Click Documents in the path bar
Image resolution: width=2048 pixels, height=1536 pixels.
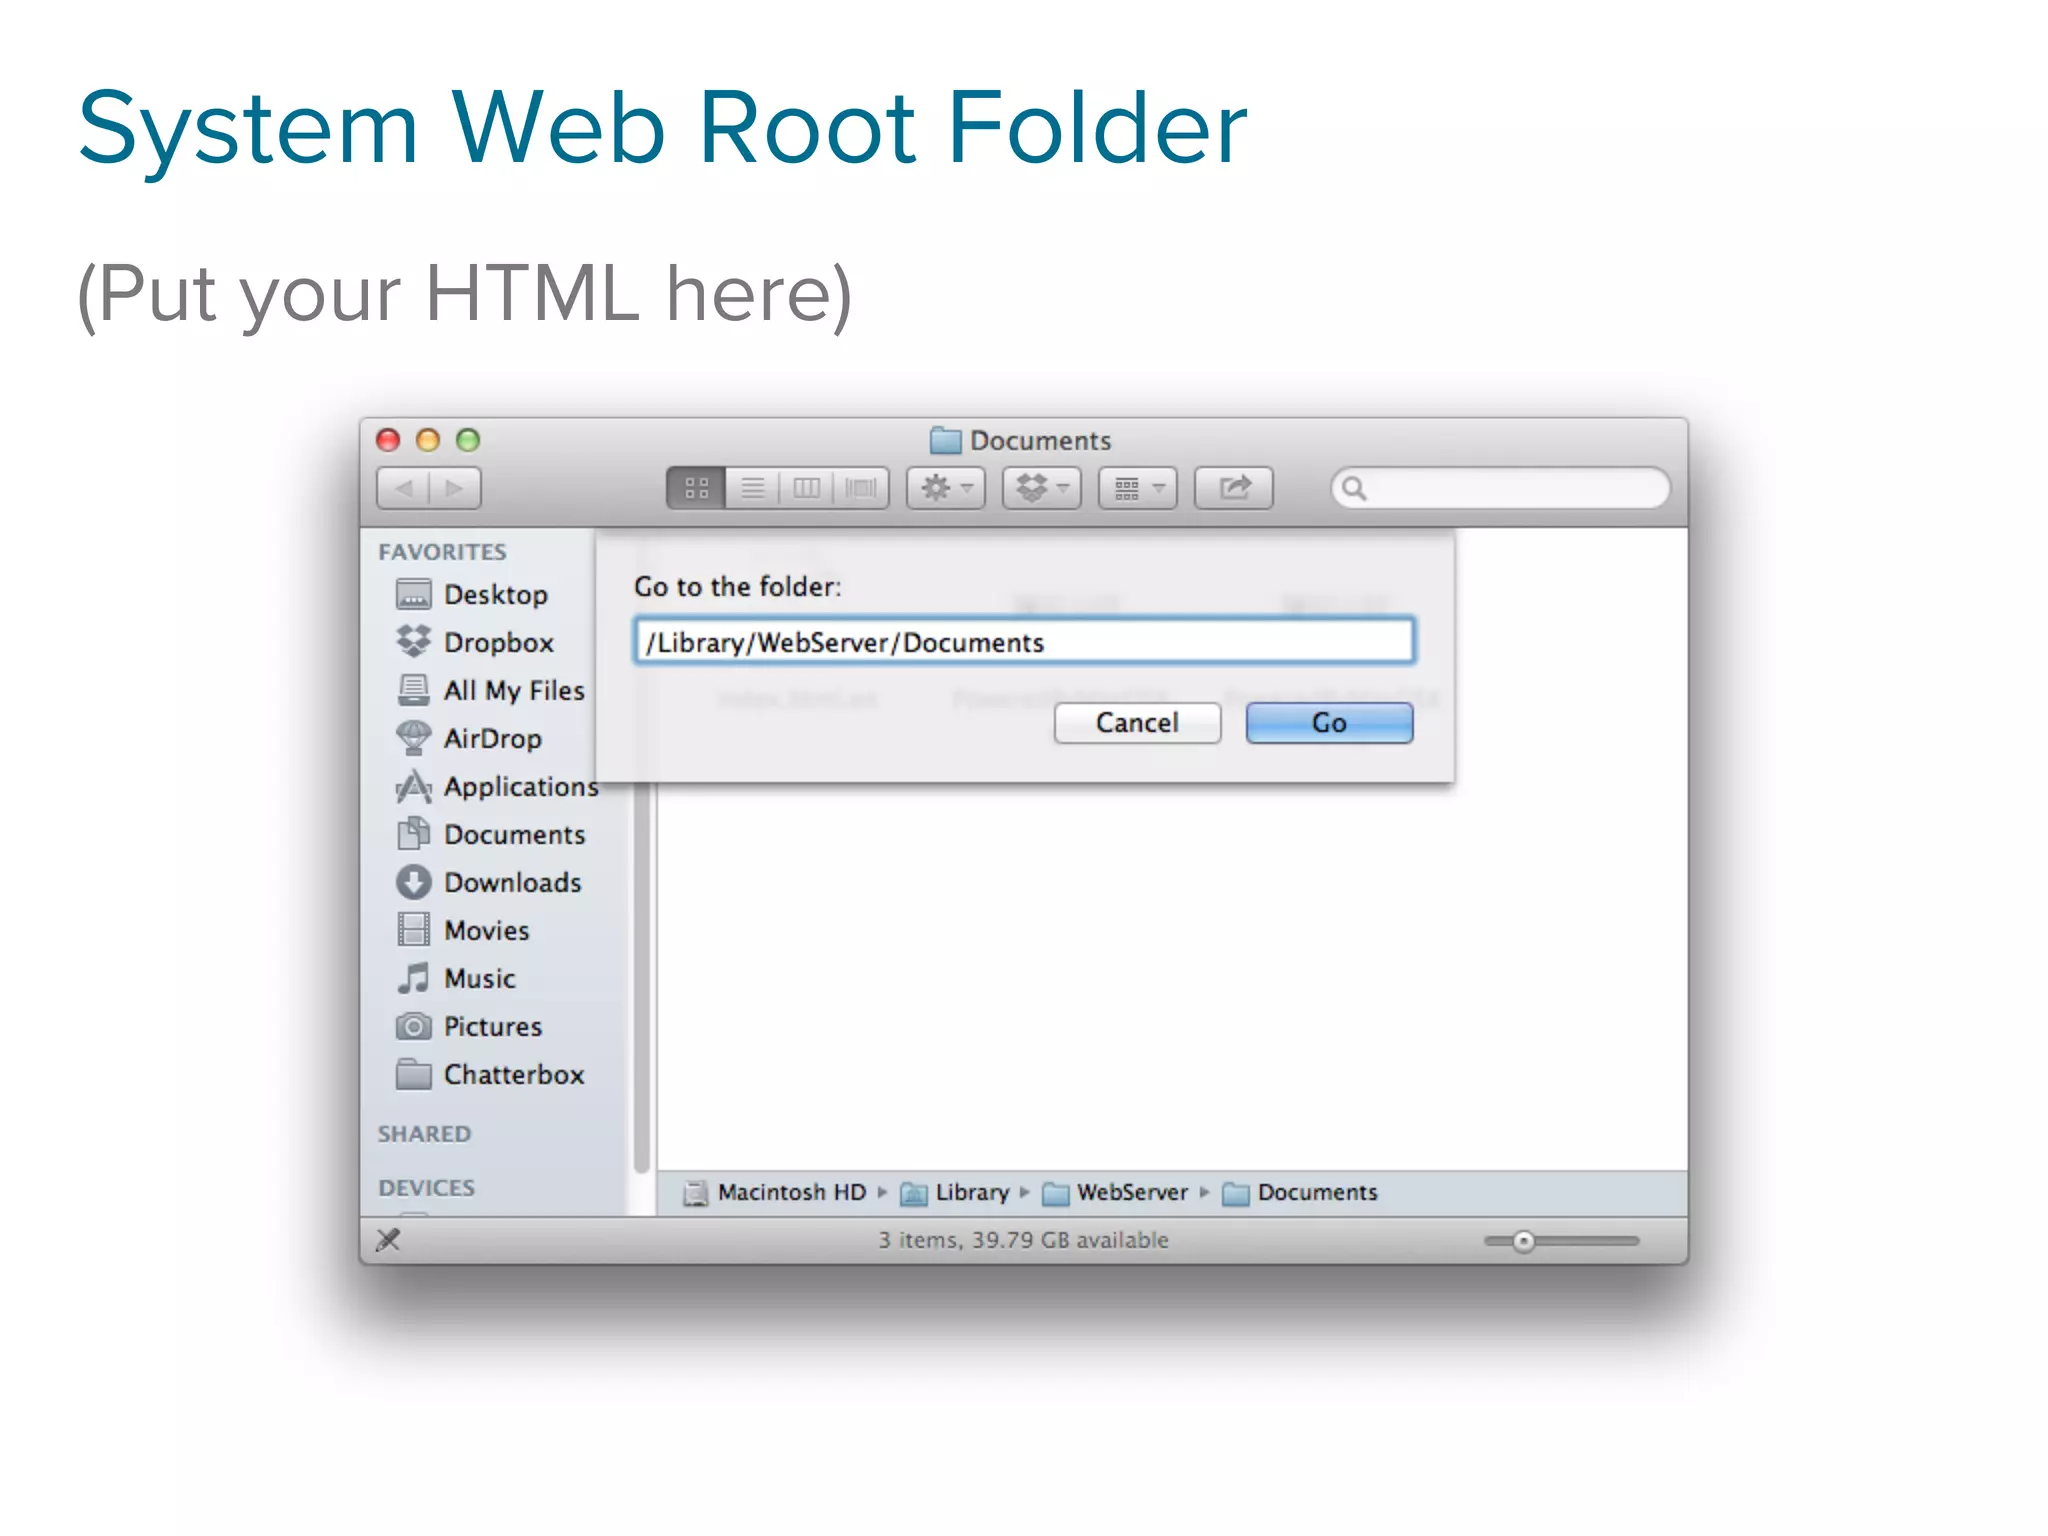pyautogui.click(x=1317, y=1192)
